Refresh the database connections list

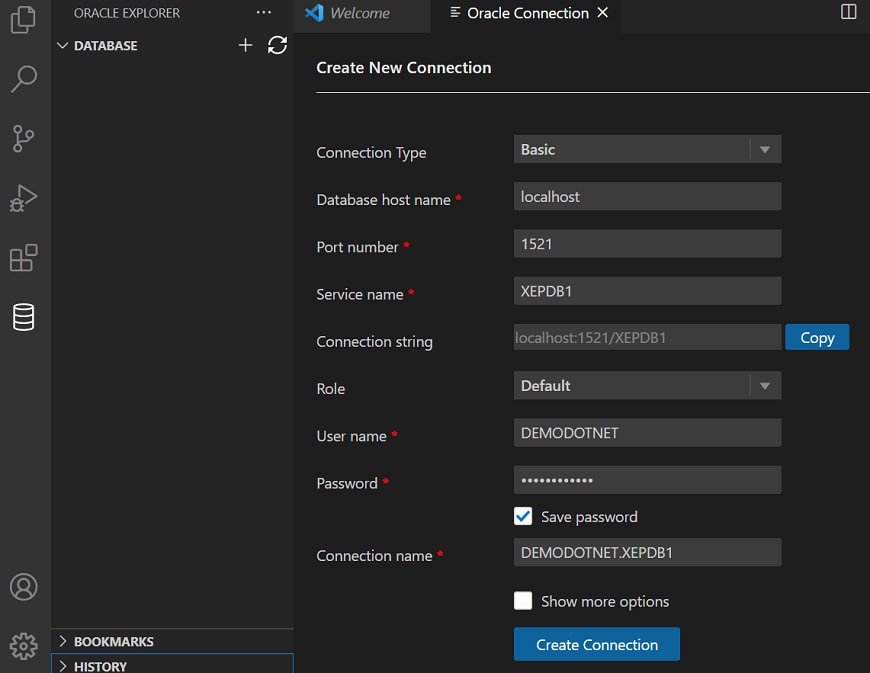click(278, 45)
